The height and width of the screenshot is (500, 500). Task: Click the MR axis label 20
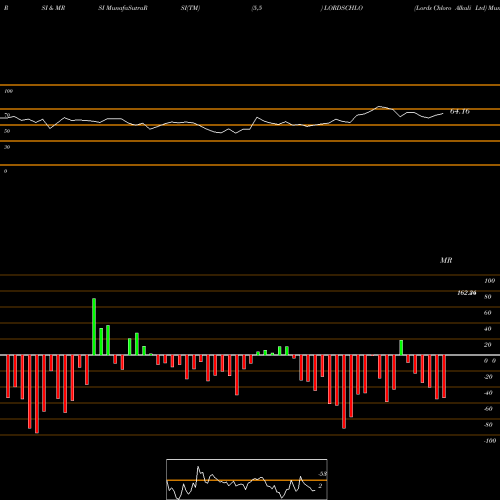[x=488, y=345]
